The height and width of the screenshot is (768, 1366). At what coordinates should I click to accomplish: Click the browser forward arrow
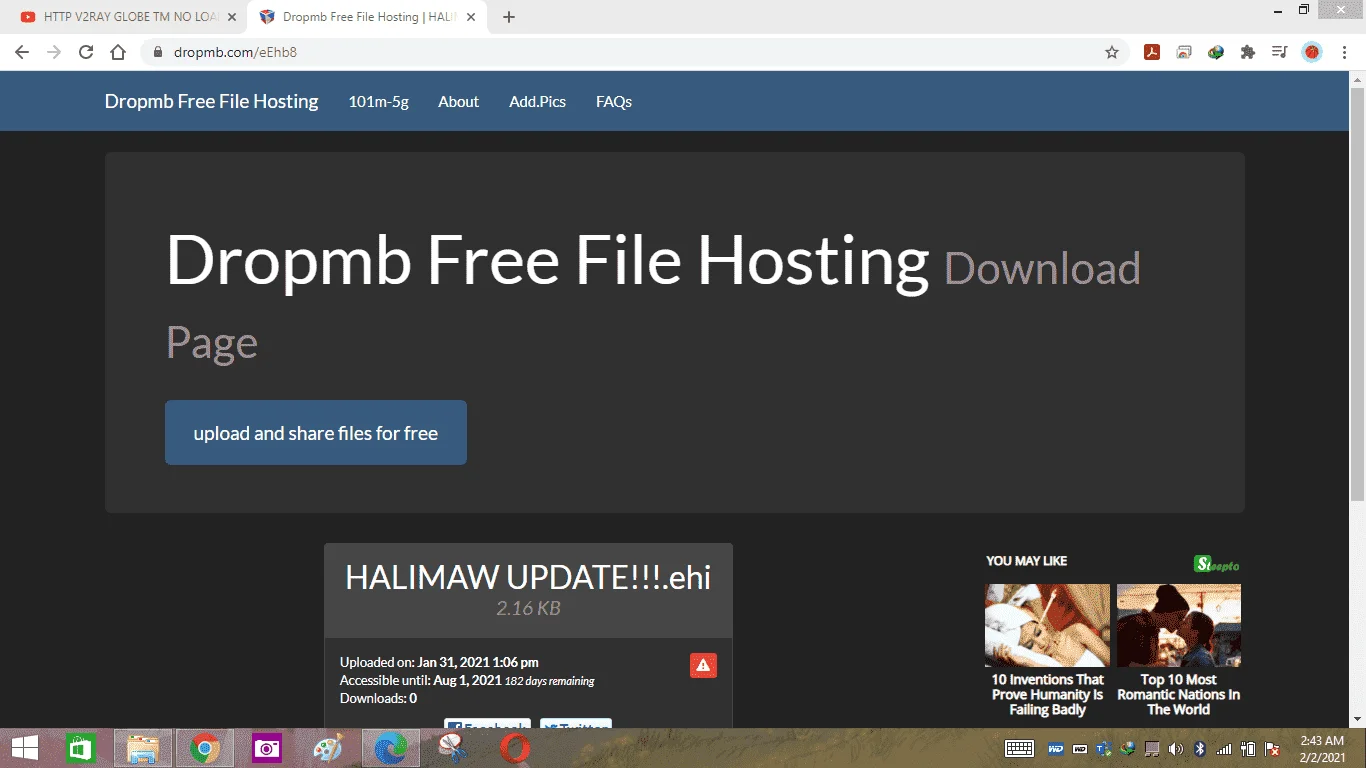54,52
